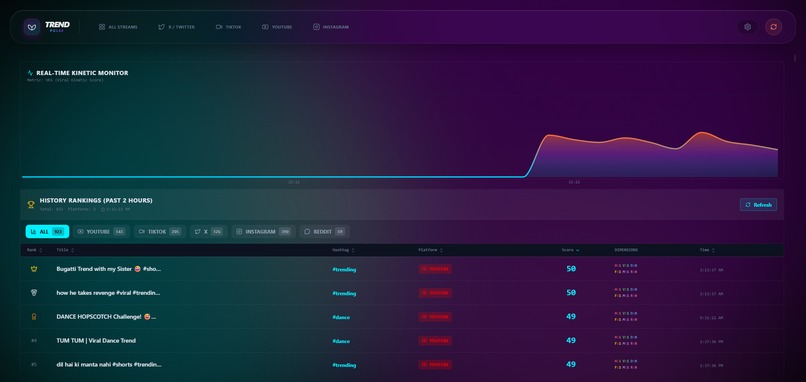The width and height of the screenshot is (806, 382).
Task: Click YouTube platform badge in DANCE HOPSCOTCH row
Action: point(435,317)
